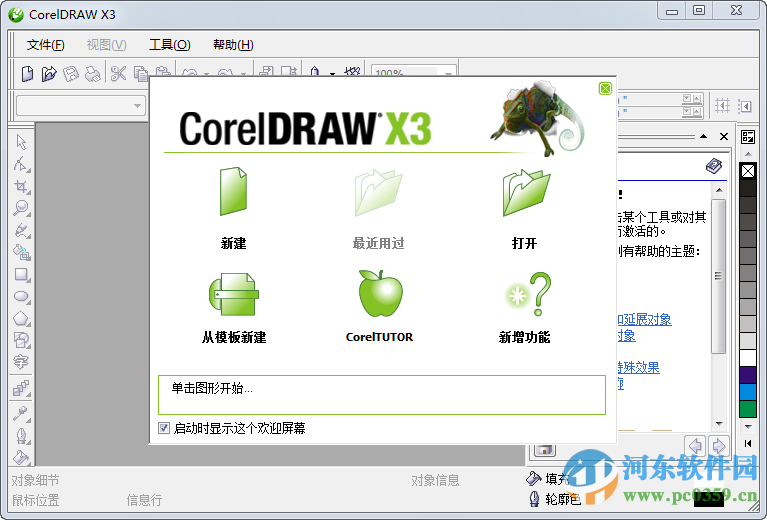Select the Crop tool in toolbox
This screenshot has height=520, width=767.
tap(21, 186)
